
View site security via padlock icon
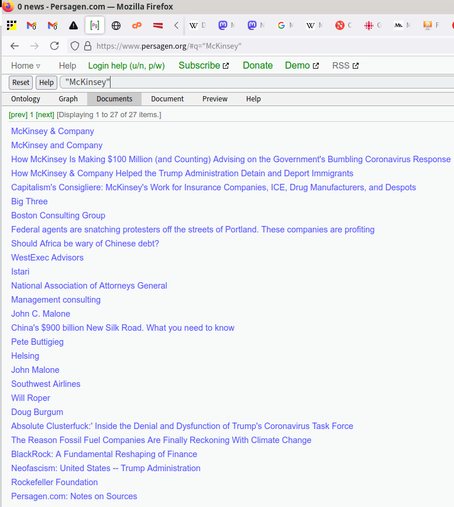pos(88,46)
